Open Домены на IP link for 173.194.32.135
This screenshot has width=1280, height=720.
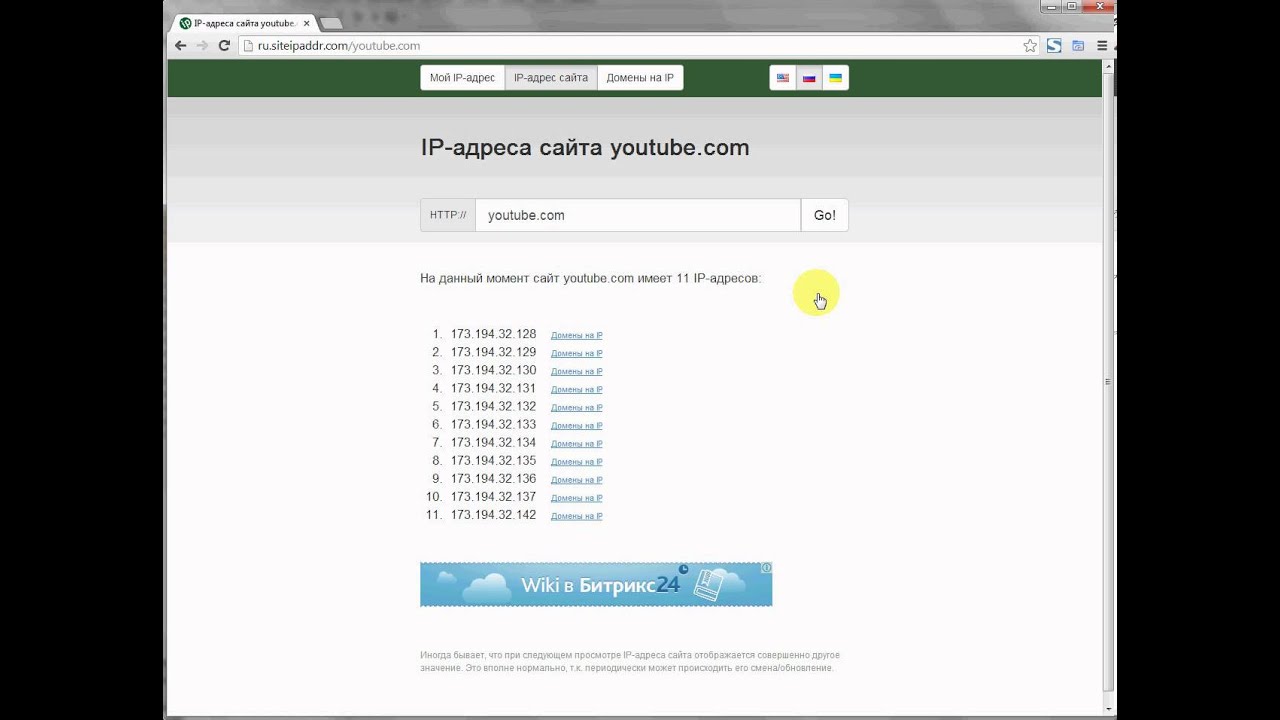(x=577, y=462)
